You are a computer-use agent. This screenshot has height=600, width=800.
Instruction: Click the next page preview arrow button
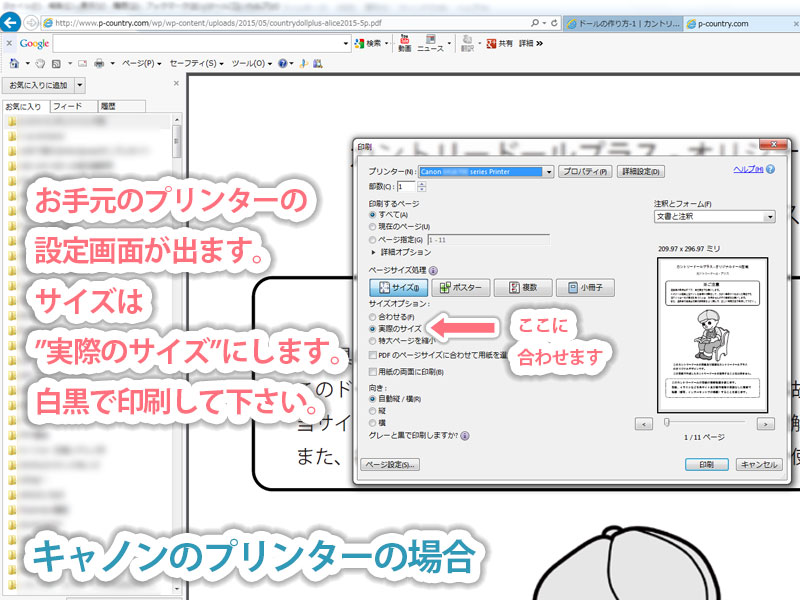point(765,424)
